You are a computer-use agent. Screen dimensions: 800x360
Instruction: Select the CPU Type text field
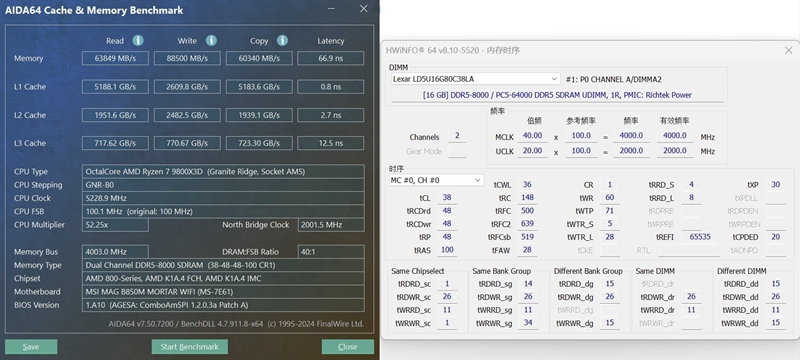coord(223,171)
